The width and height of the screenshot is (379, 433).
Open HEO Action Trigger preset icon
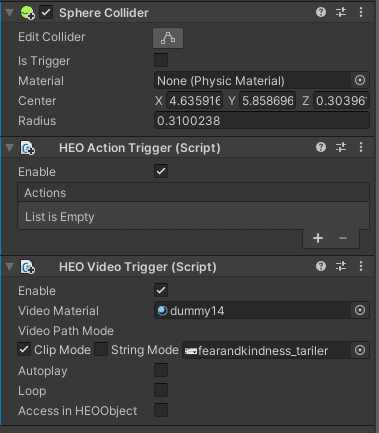[x=341, y=147]
